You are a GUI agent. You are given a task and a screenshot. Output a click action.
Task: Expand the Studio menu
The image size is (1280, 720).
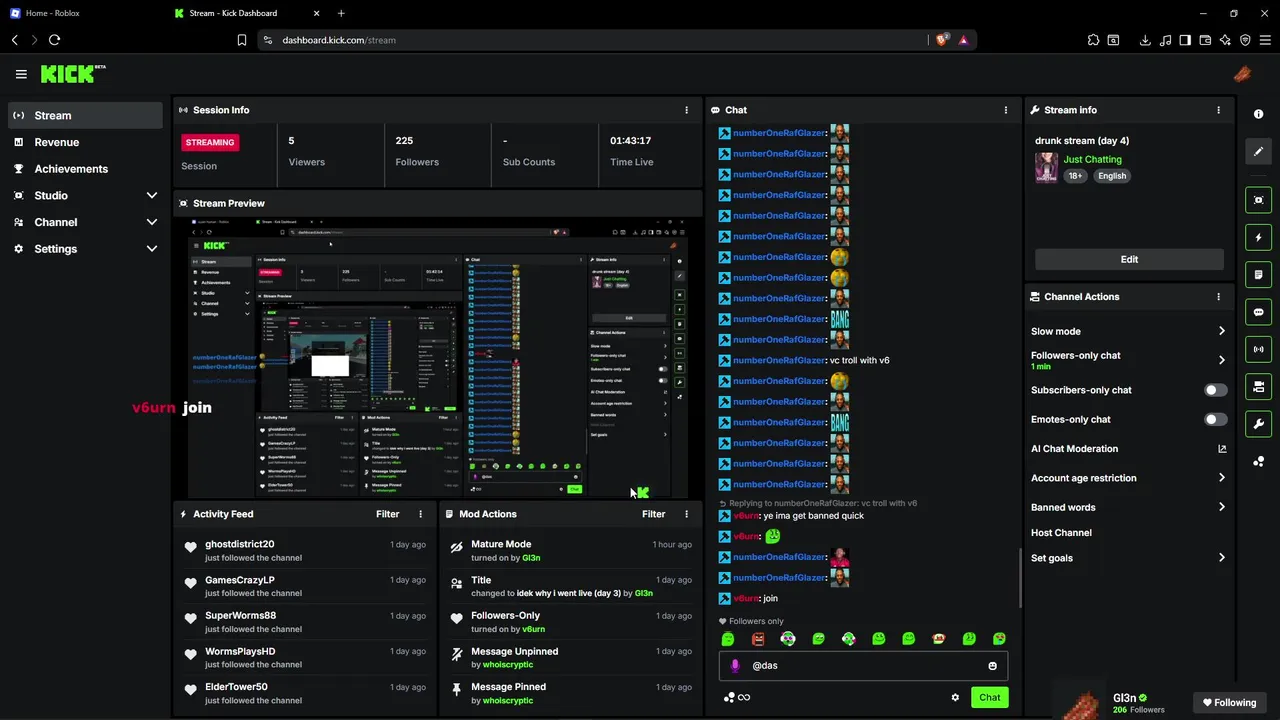[x=85, y=196]
